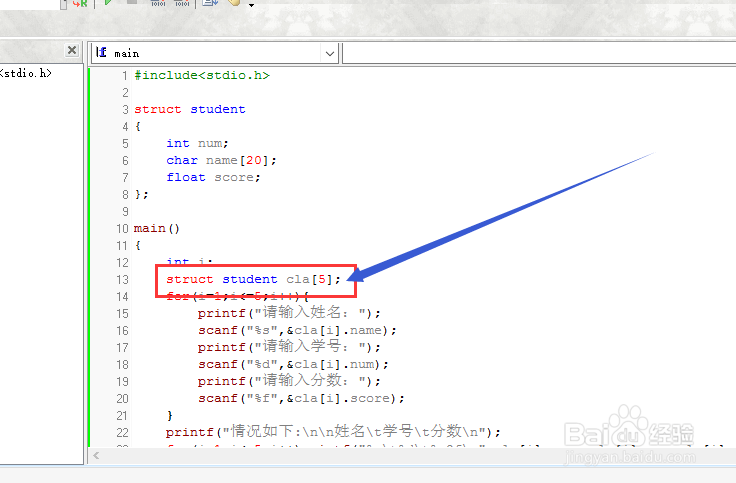Click the horizontal scrollbar left arrow
The height and width of the screenshot is (483, 736).
(96, 455)
